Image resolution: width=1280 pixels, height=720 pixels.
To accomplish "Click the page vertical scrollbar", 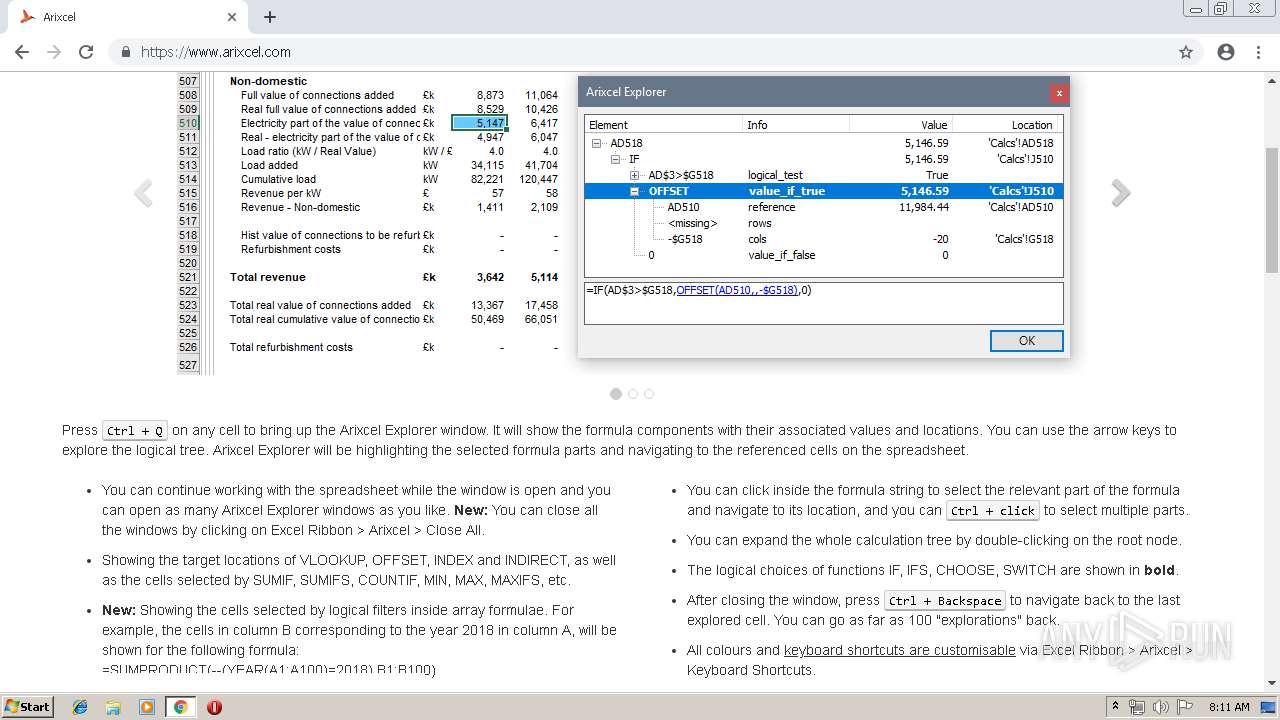I will 1271,210.
